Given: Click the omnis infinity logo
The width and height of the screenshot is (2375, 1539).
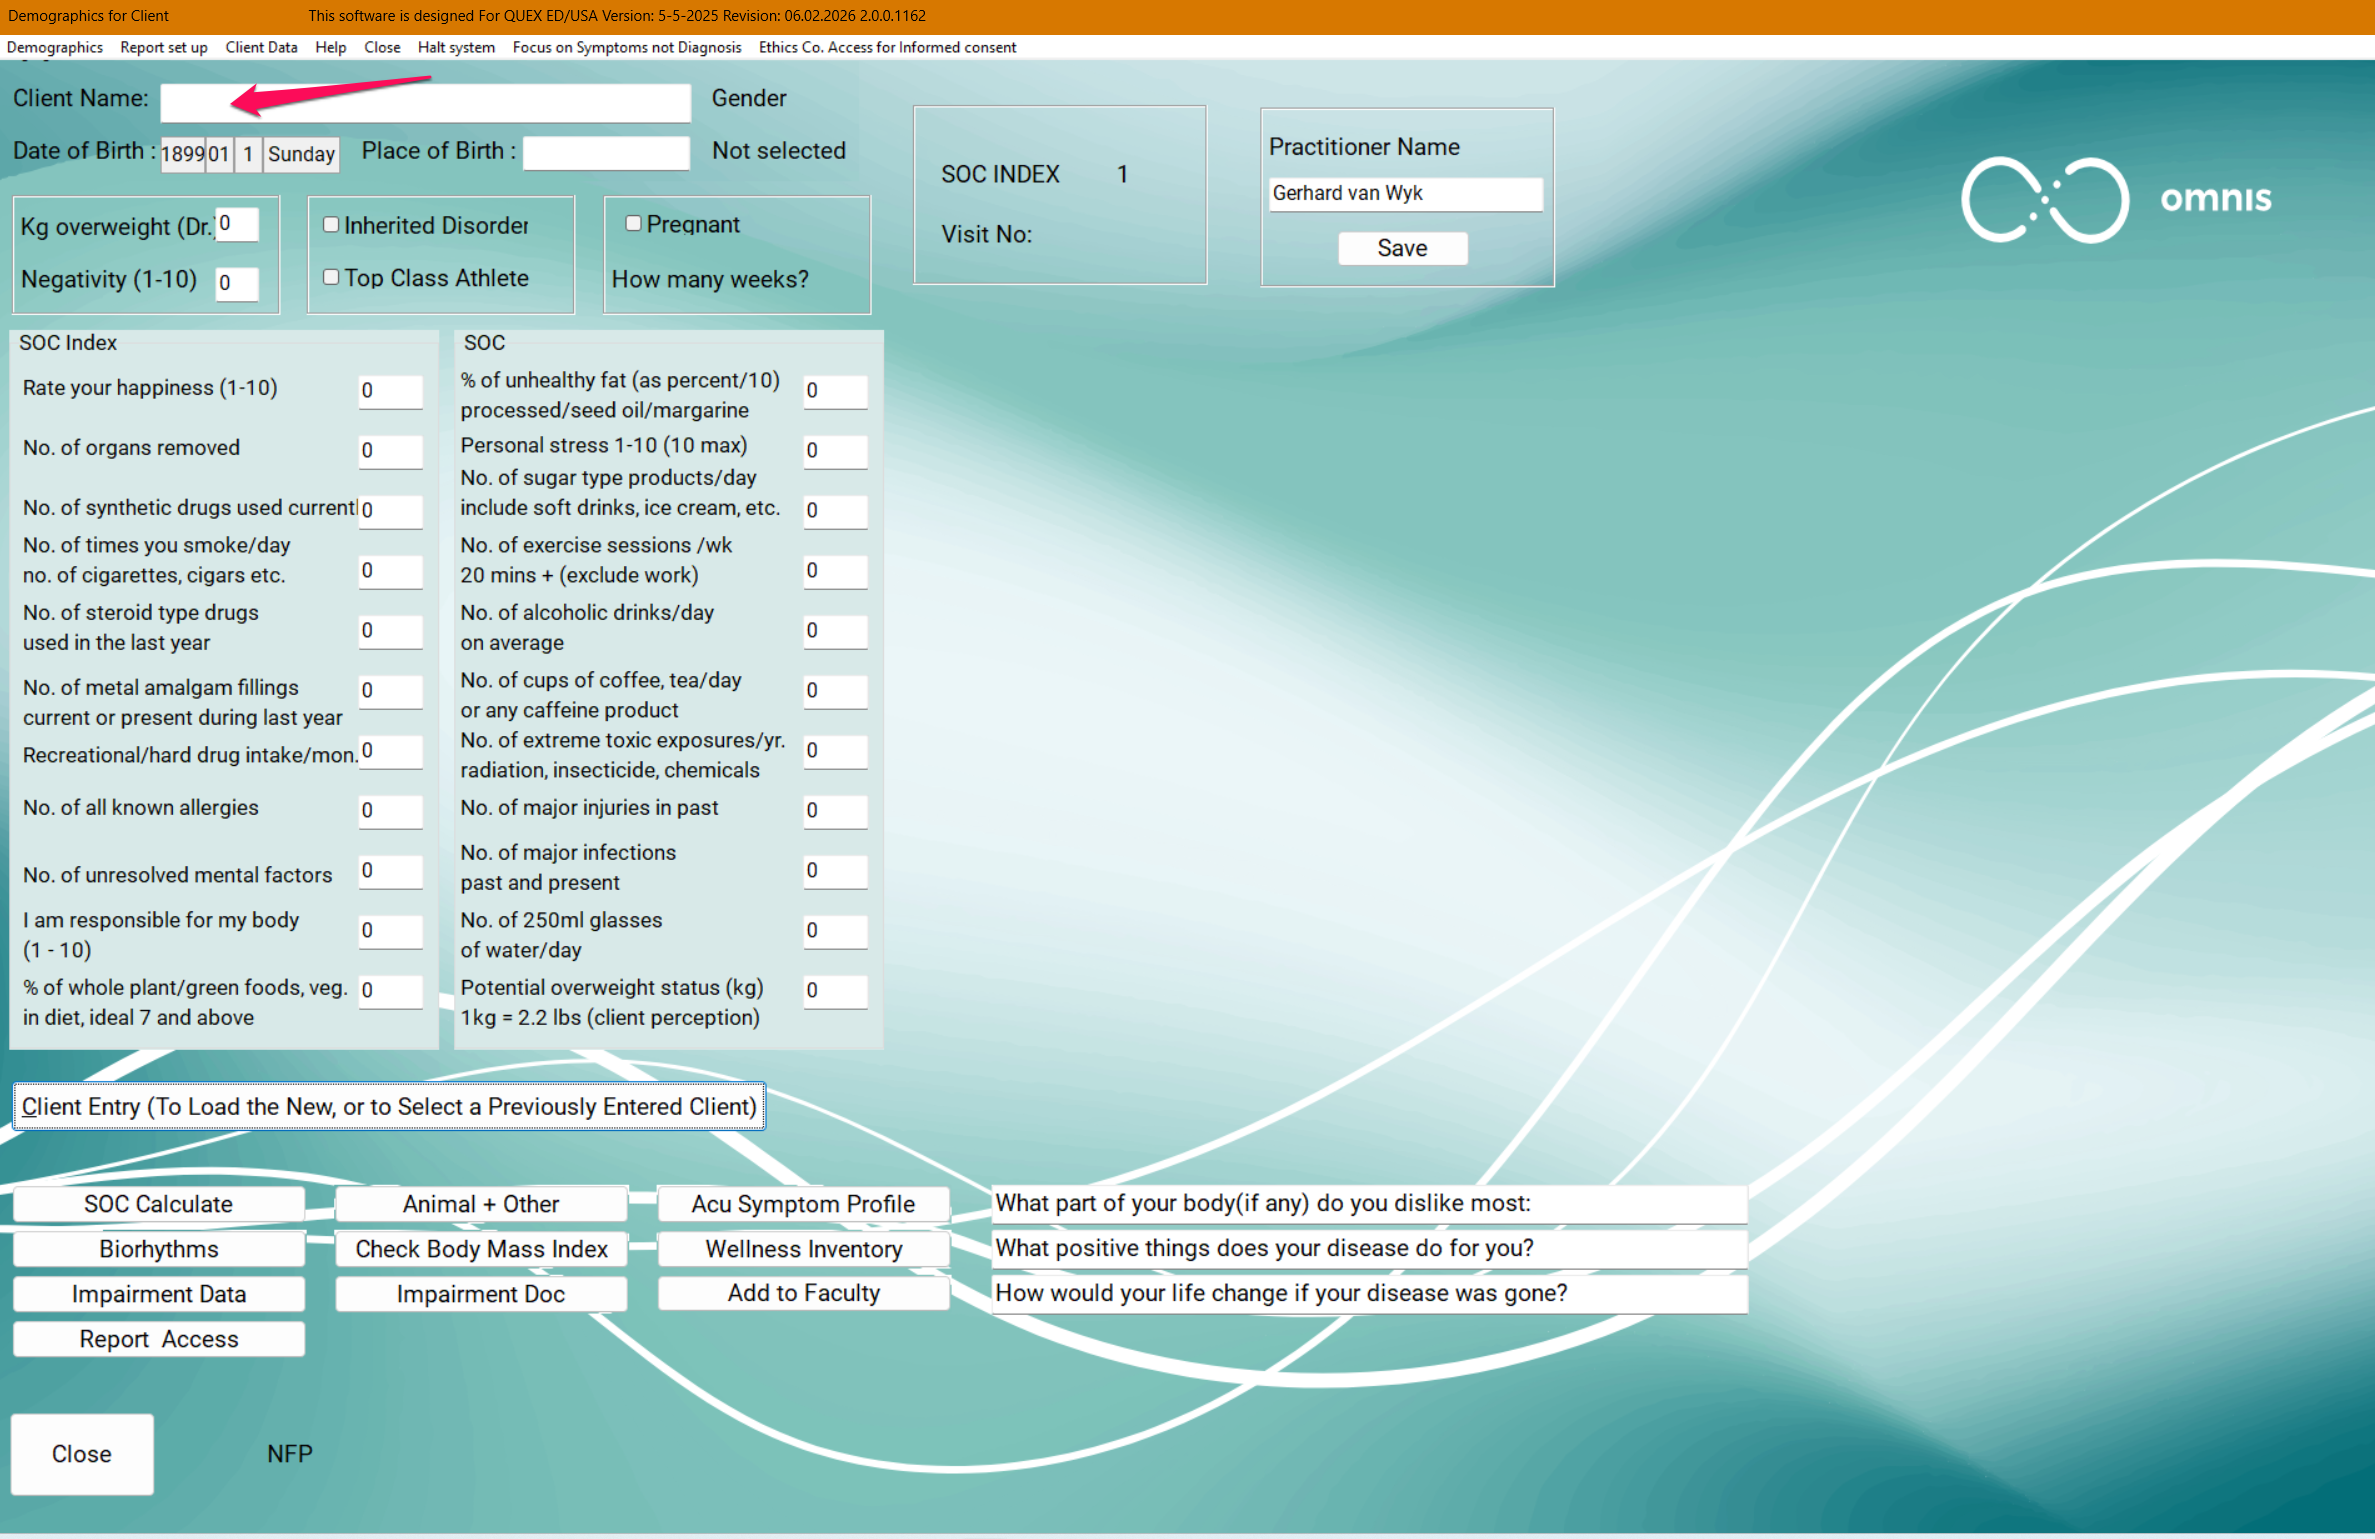Looking at the screenshot, I should click(x=2045, y=199).
